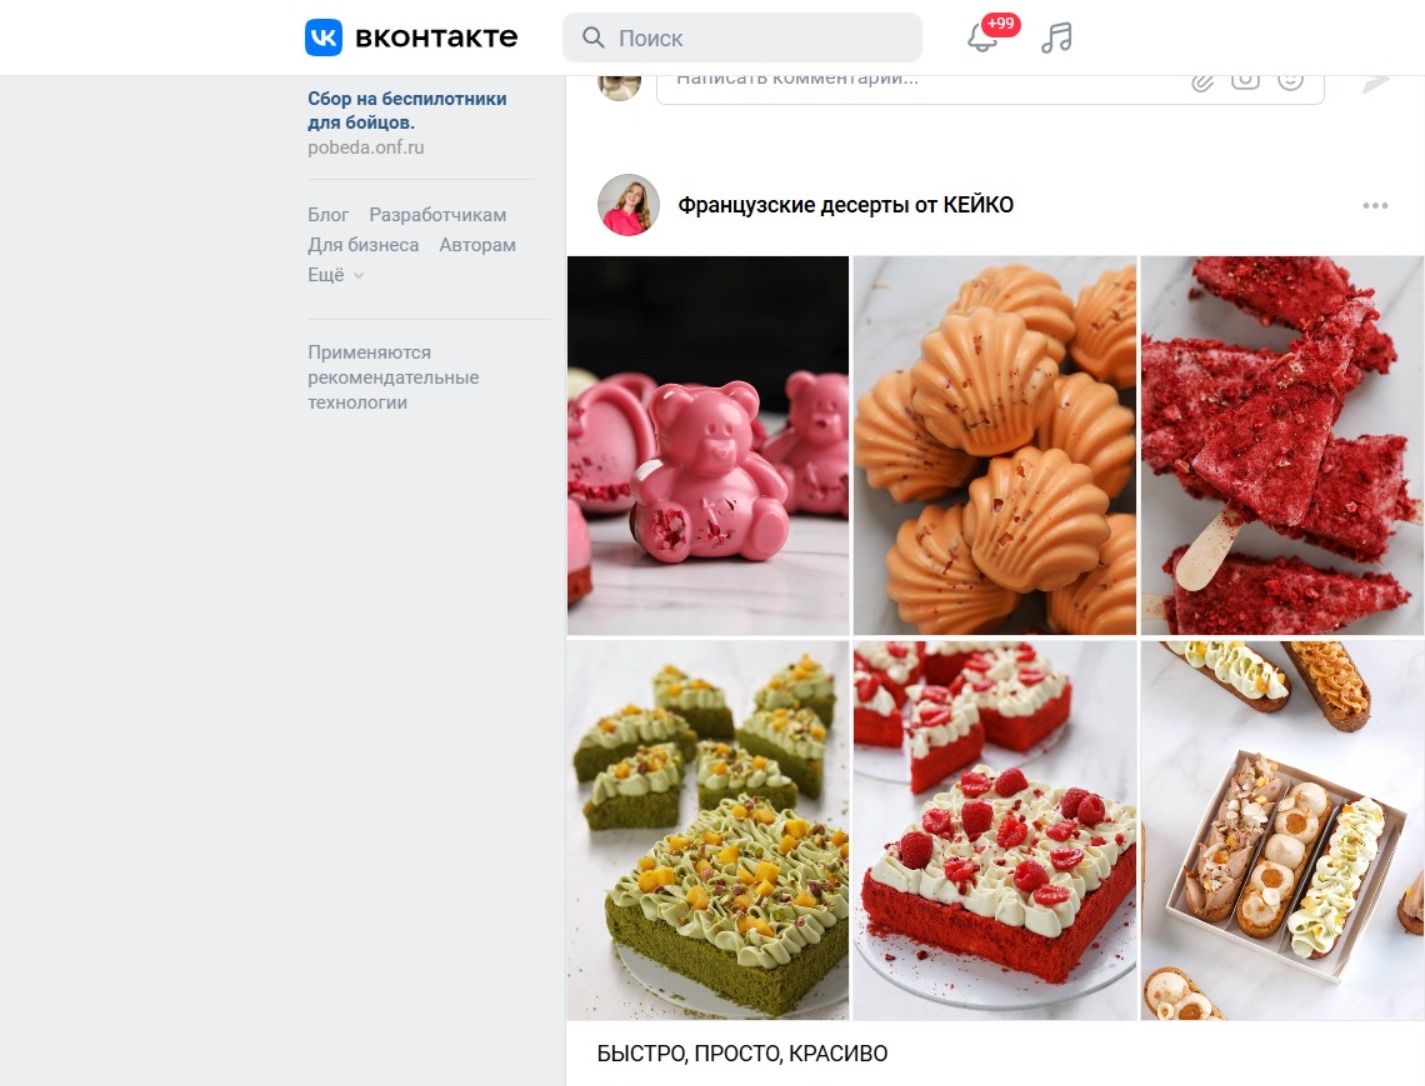Open emoji smiley picker in comment box
This screenshot has height=1086, width=1425.
coord(1290,80)
